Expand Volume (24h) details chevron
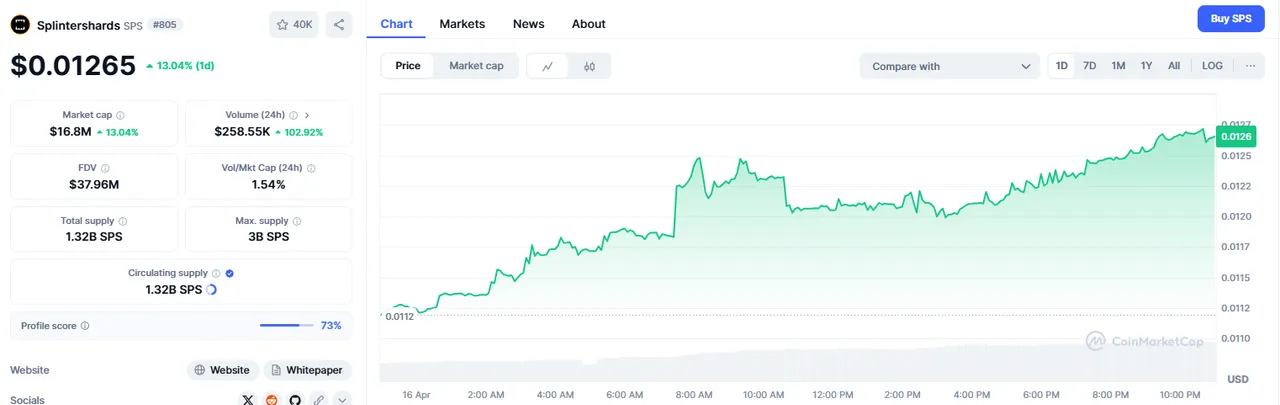 tap(307, 115)
